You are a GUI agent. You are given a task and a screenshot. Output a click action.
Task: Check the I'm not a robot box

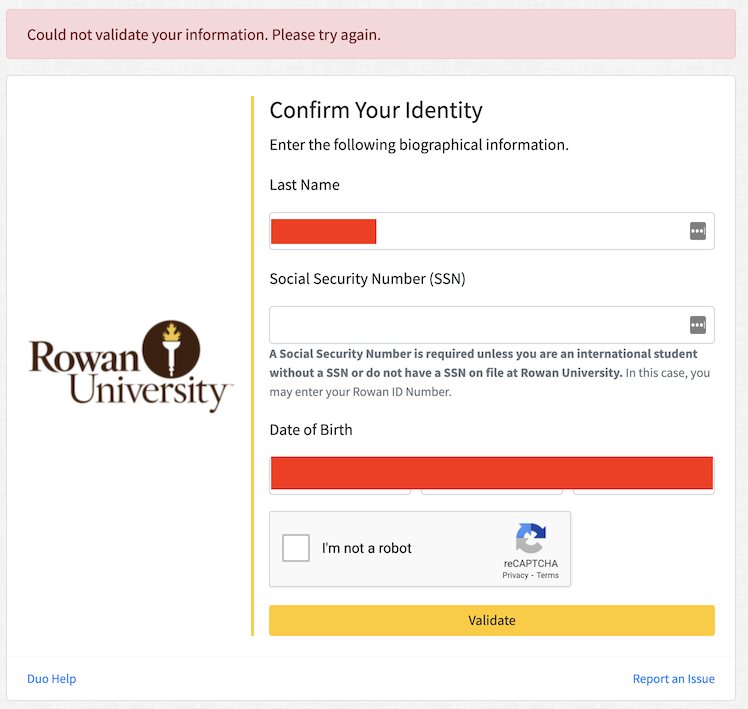point(296,548)
